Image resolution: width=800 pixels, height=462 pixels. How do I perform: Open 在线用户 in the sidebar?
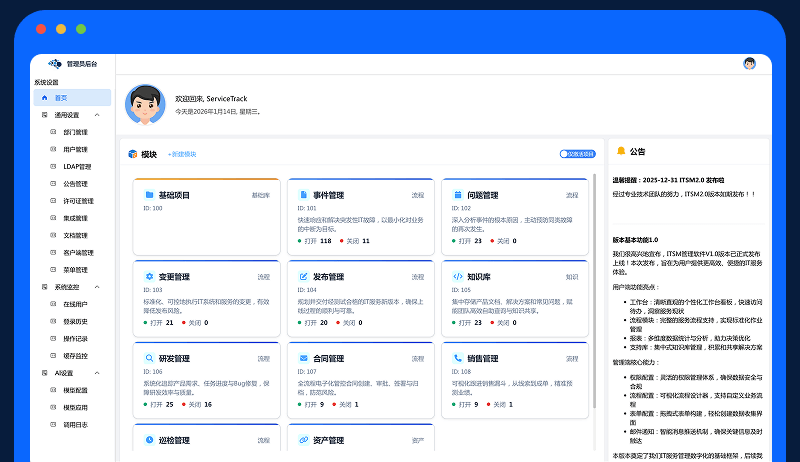coord(76,304)
